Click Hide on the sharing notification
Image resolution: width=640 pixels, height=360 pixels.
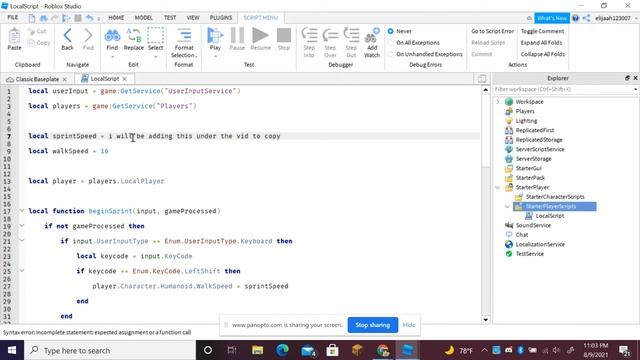(x=409, y=325)
